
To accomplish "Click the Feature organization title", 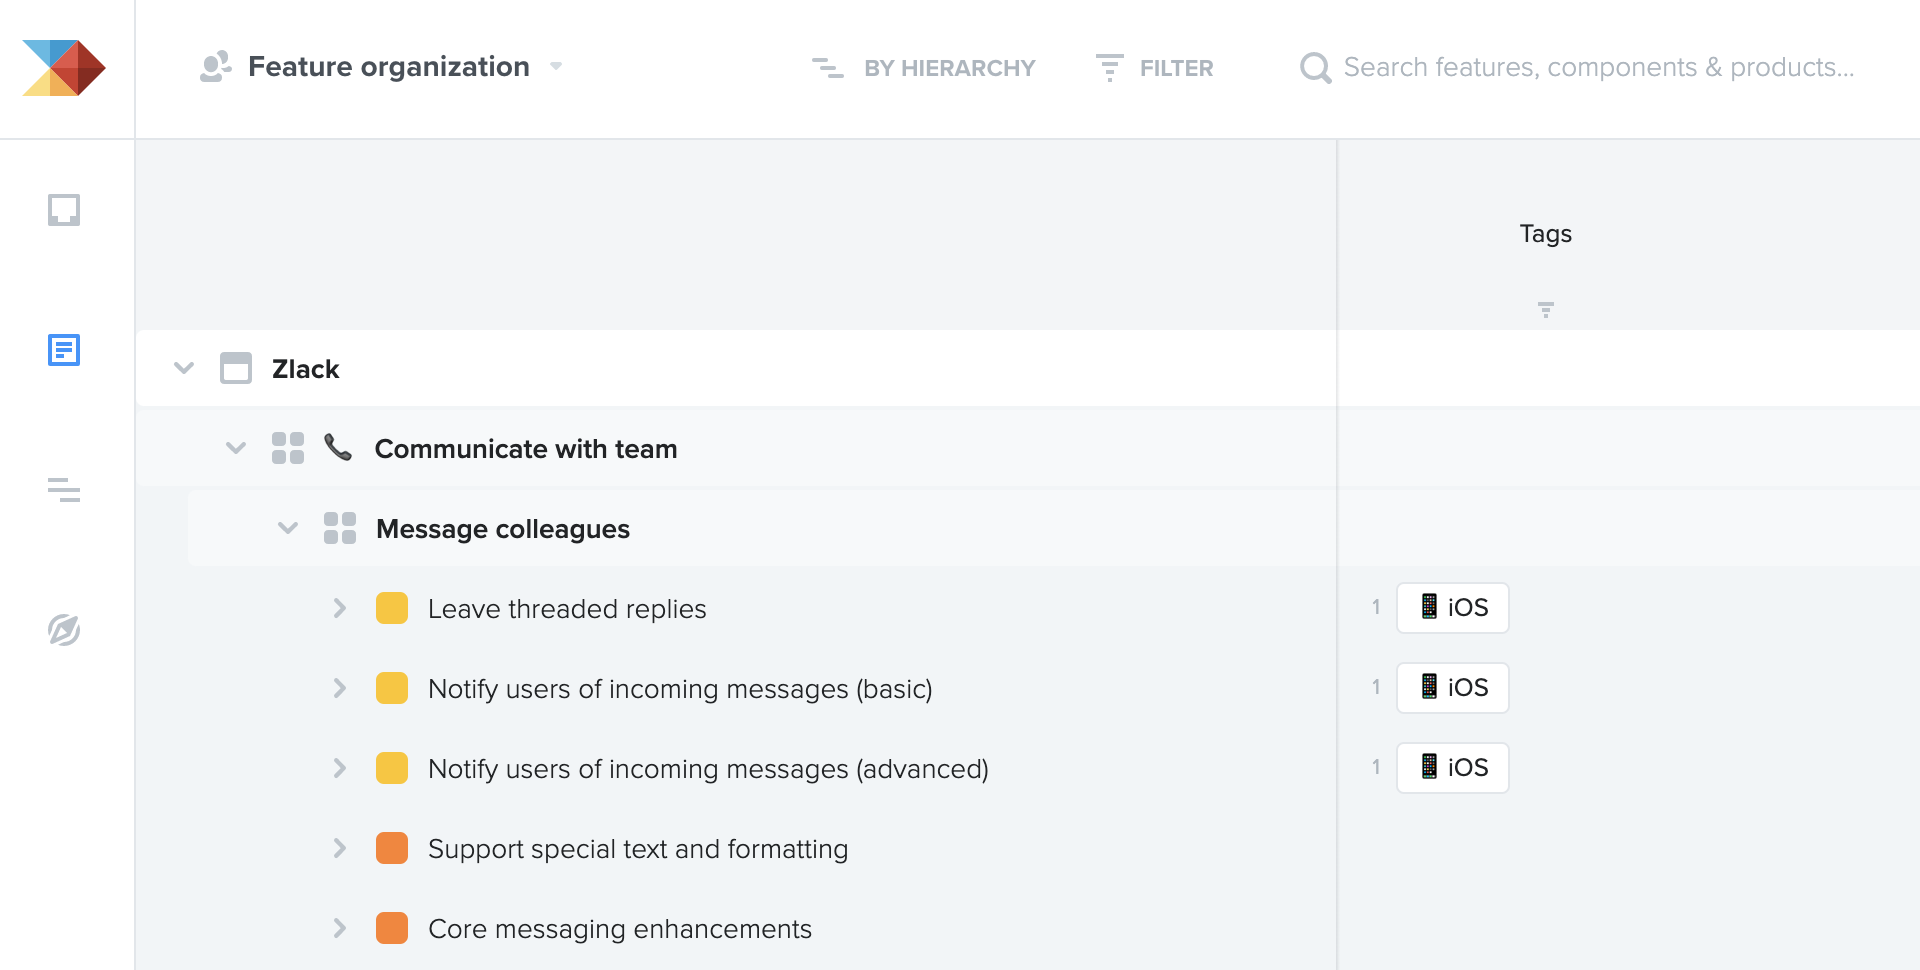I will coord(389,67).
